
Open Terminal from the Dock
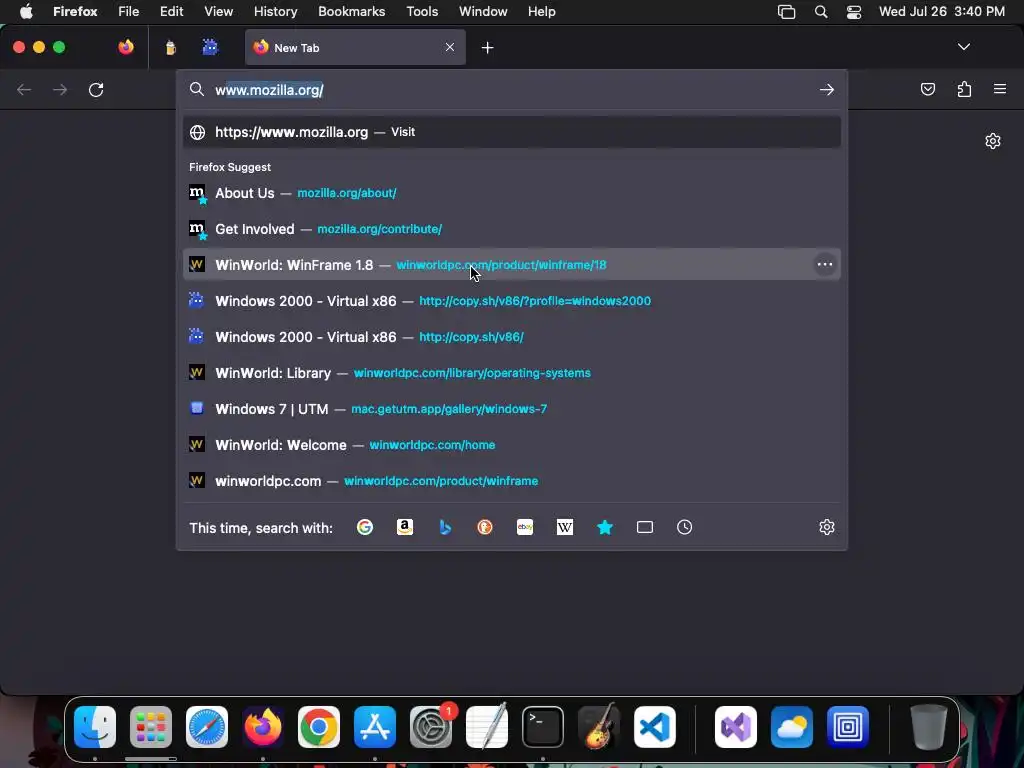coord(543,726)
